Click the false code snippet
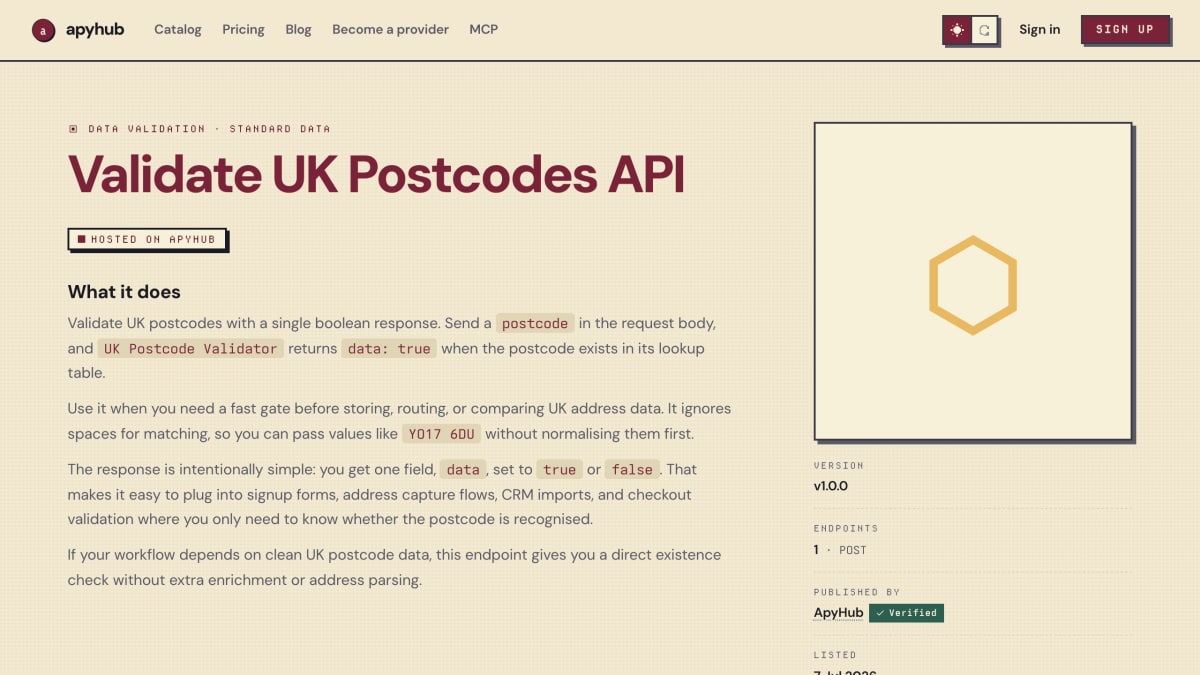Image resolution: width=1200 pixels, height=675 pixels. (x=632, y=470)
